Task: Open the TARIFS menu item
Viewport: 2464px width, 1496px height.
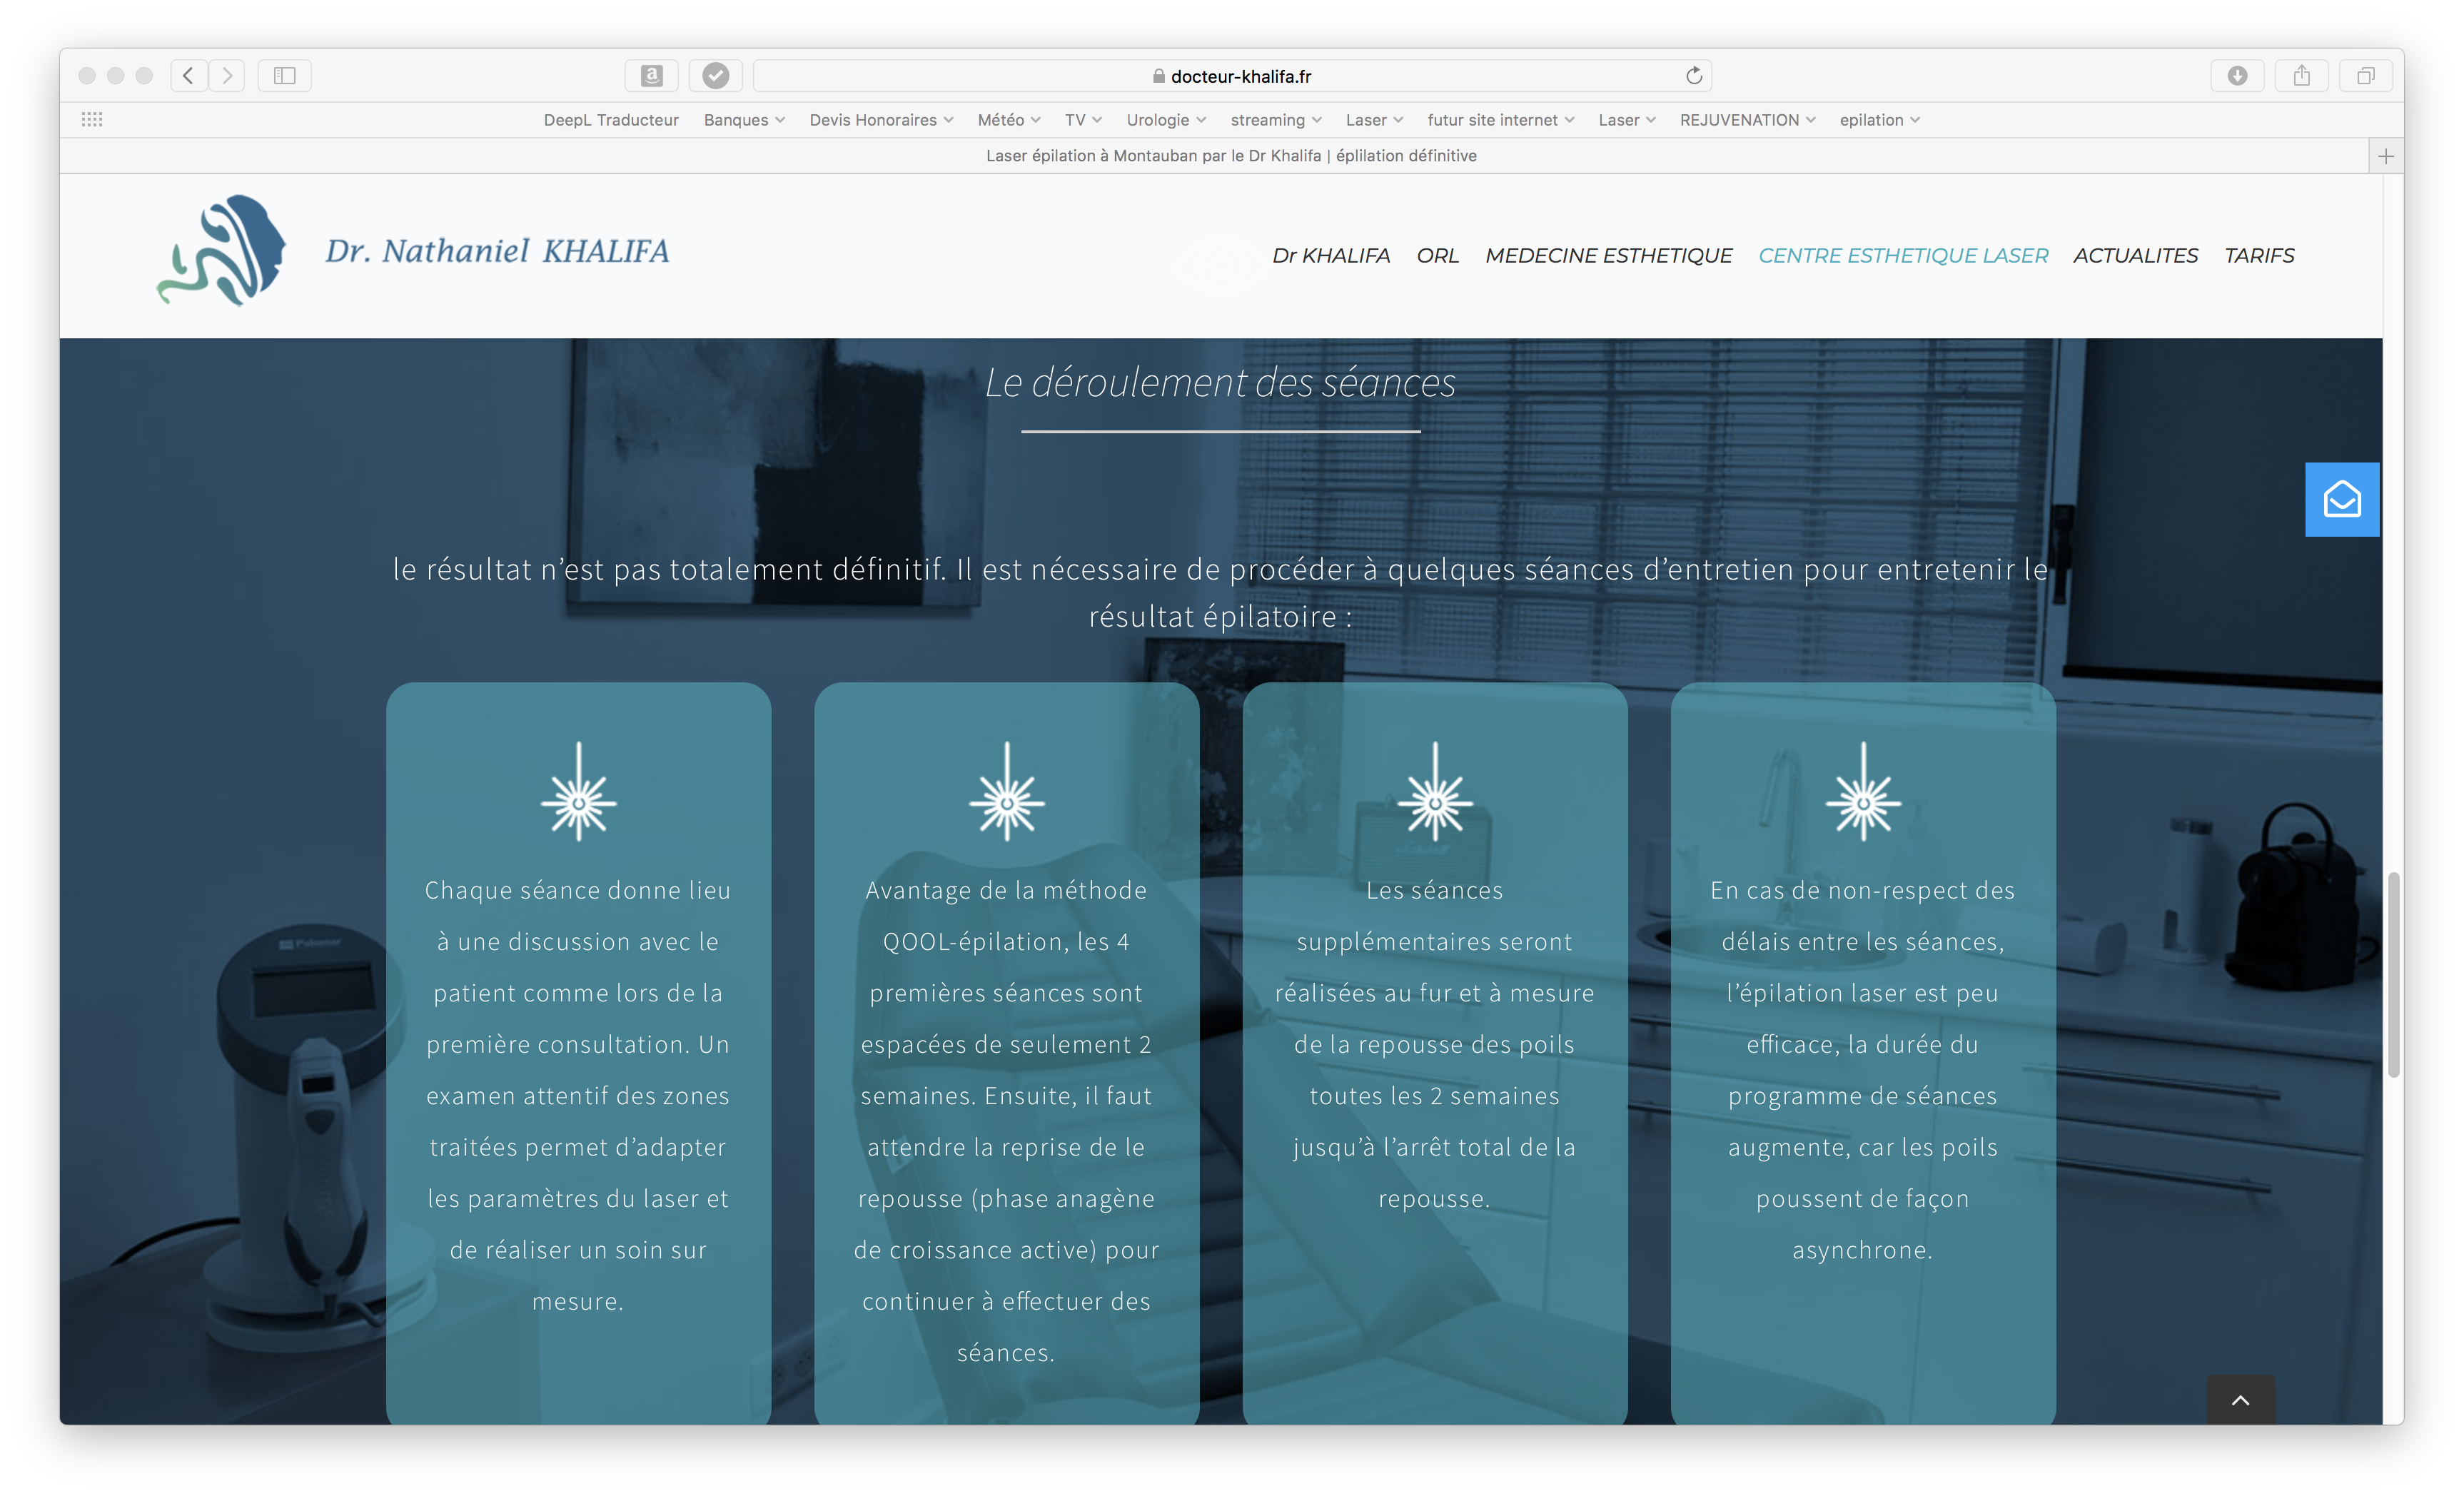Action: click(2259, 256)
